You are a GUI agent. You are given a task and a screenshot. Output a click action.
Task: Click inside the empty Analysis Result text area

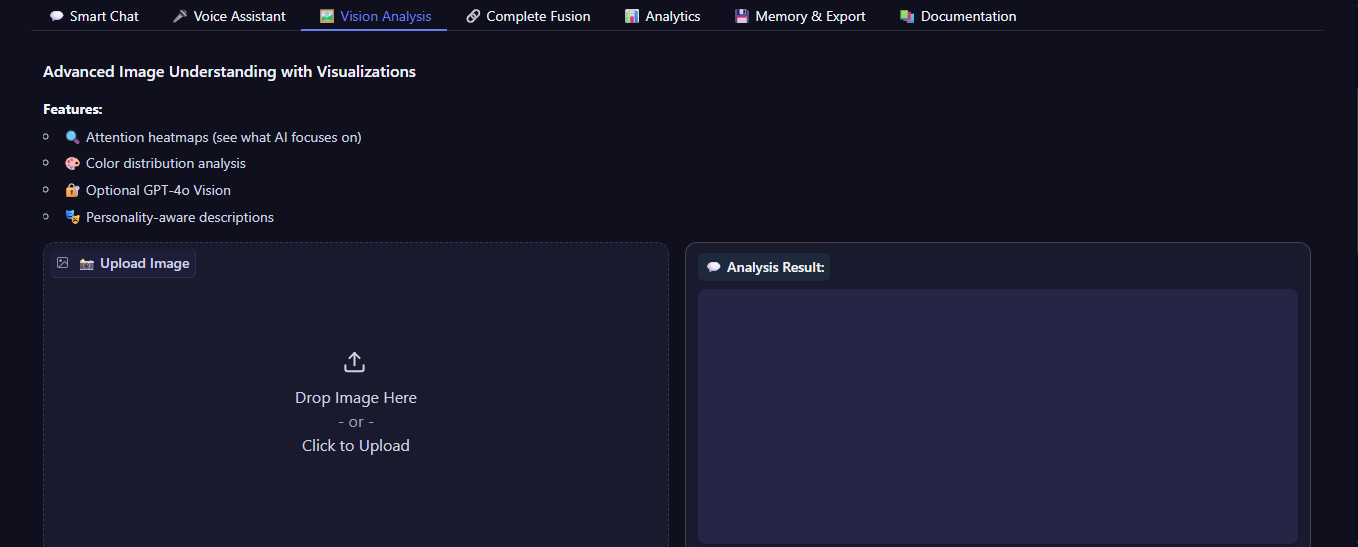coord(998,417)
